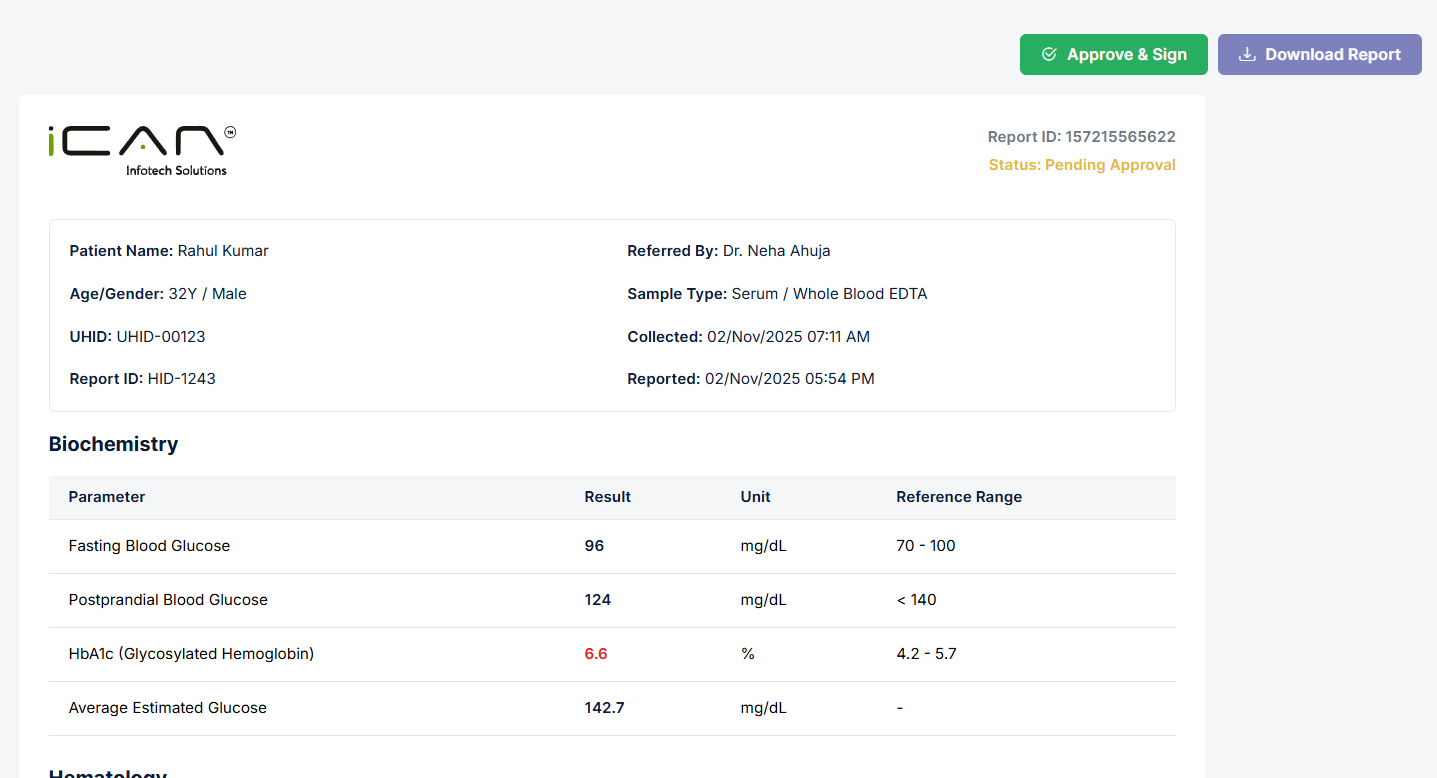Viewport: 1437px width, 778px height.
Task: Click the Report ID 157215565622 text
Action: (x=1081, y=137)
